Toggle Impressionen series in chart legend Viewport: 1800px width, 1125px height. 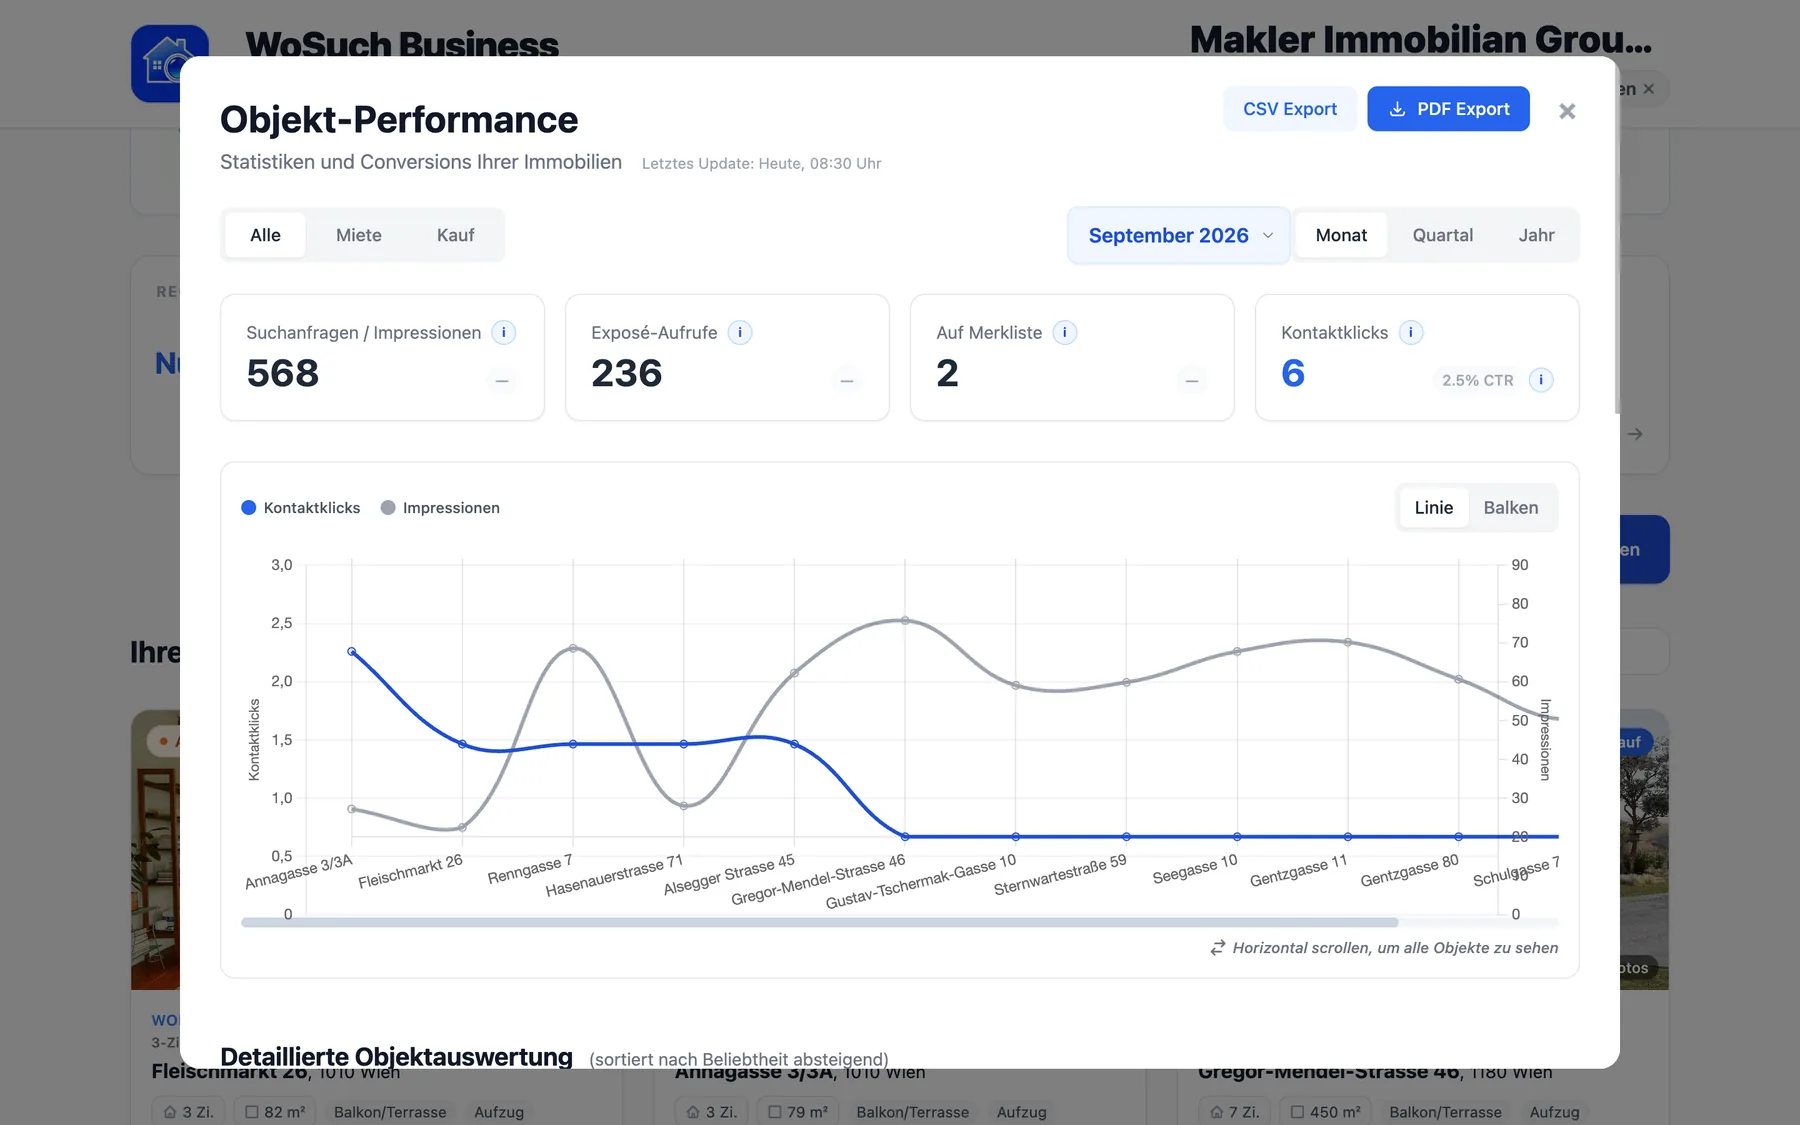[440, 508]
